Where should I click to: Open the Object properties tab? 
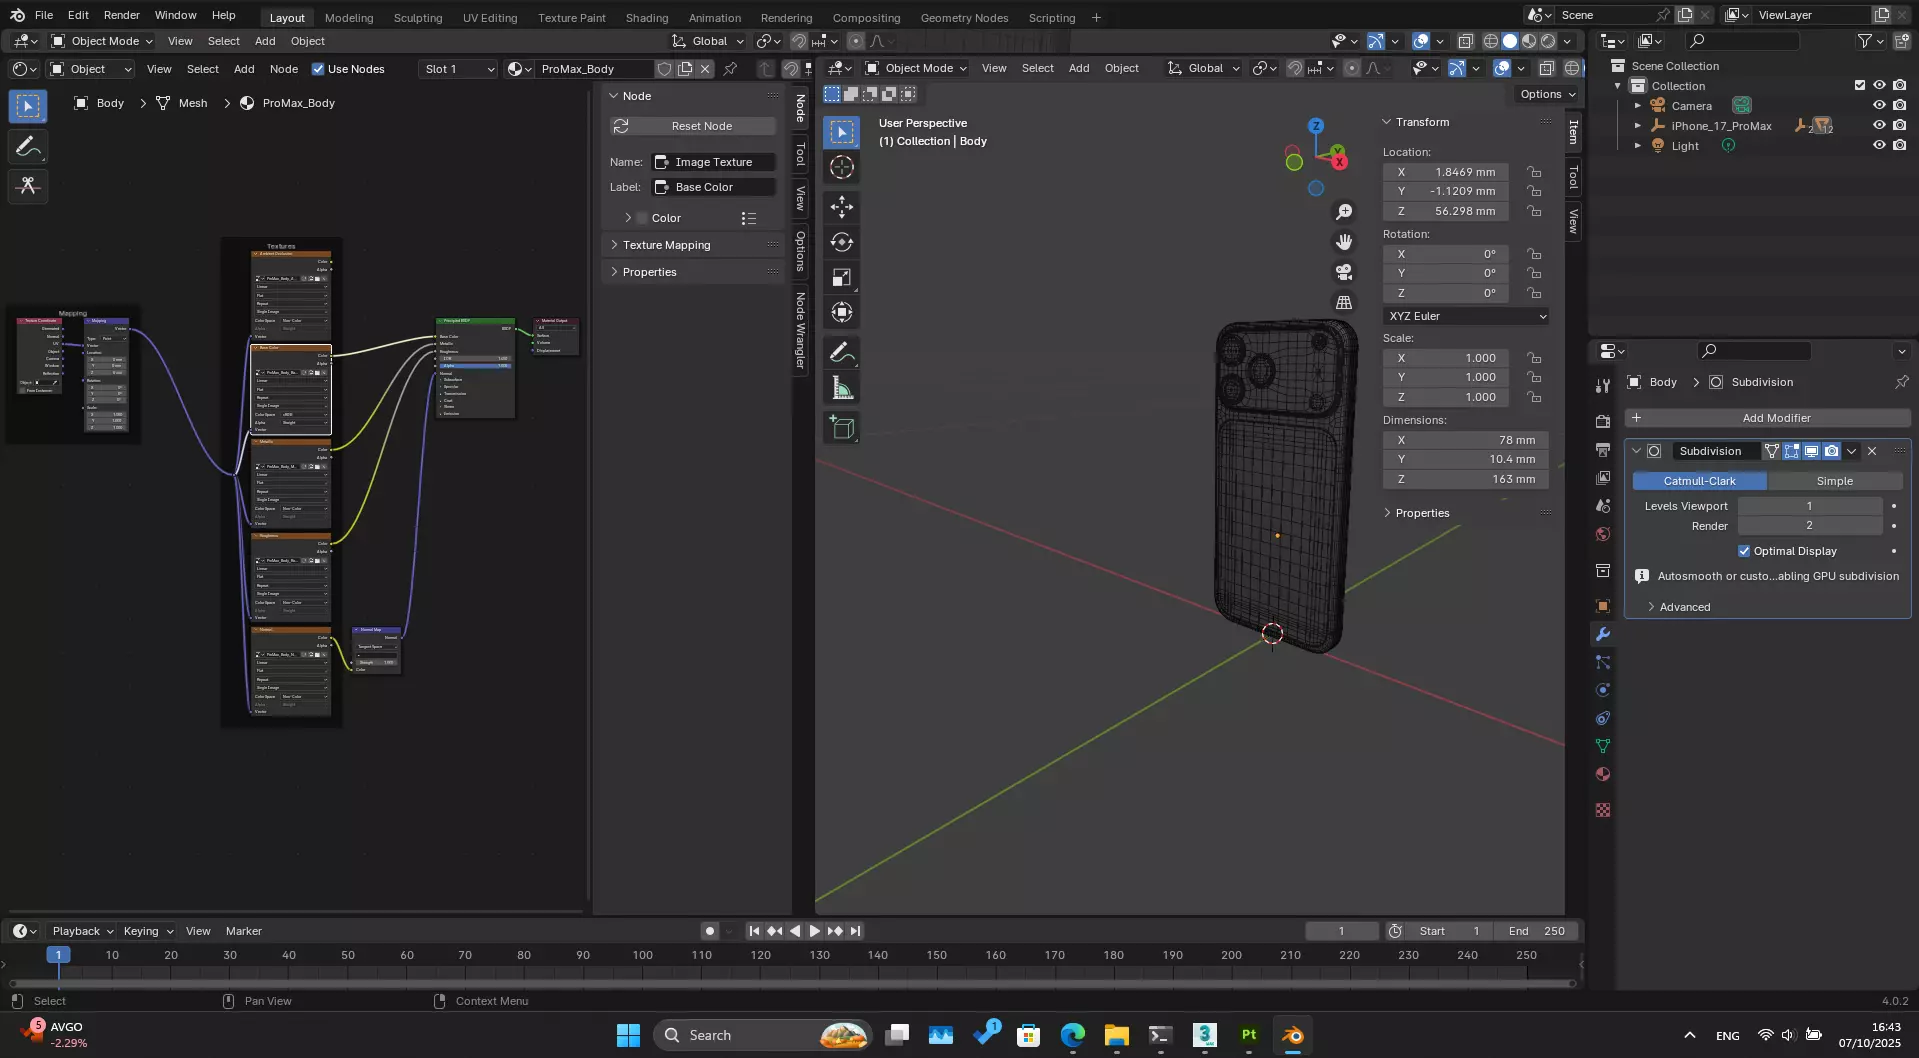[x=1603, y=606]
